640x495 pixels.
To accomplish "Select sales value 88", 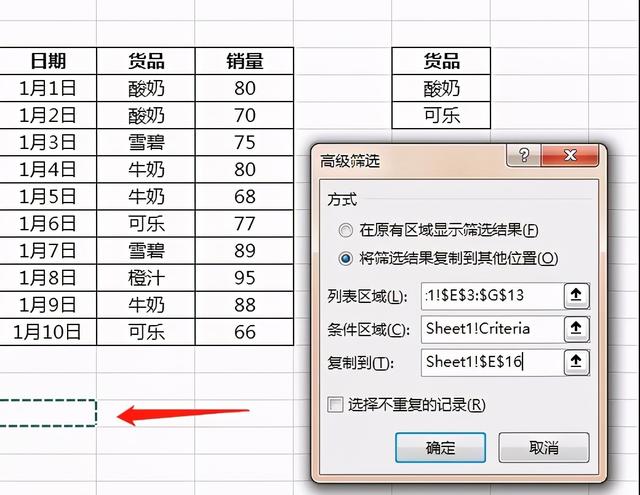I will (244, 305).
